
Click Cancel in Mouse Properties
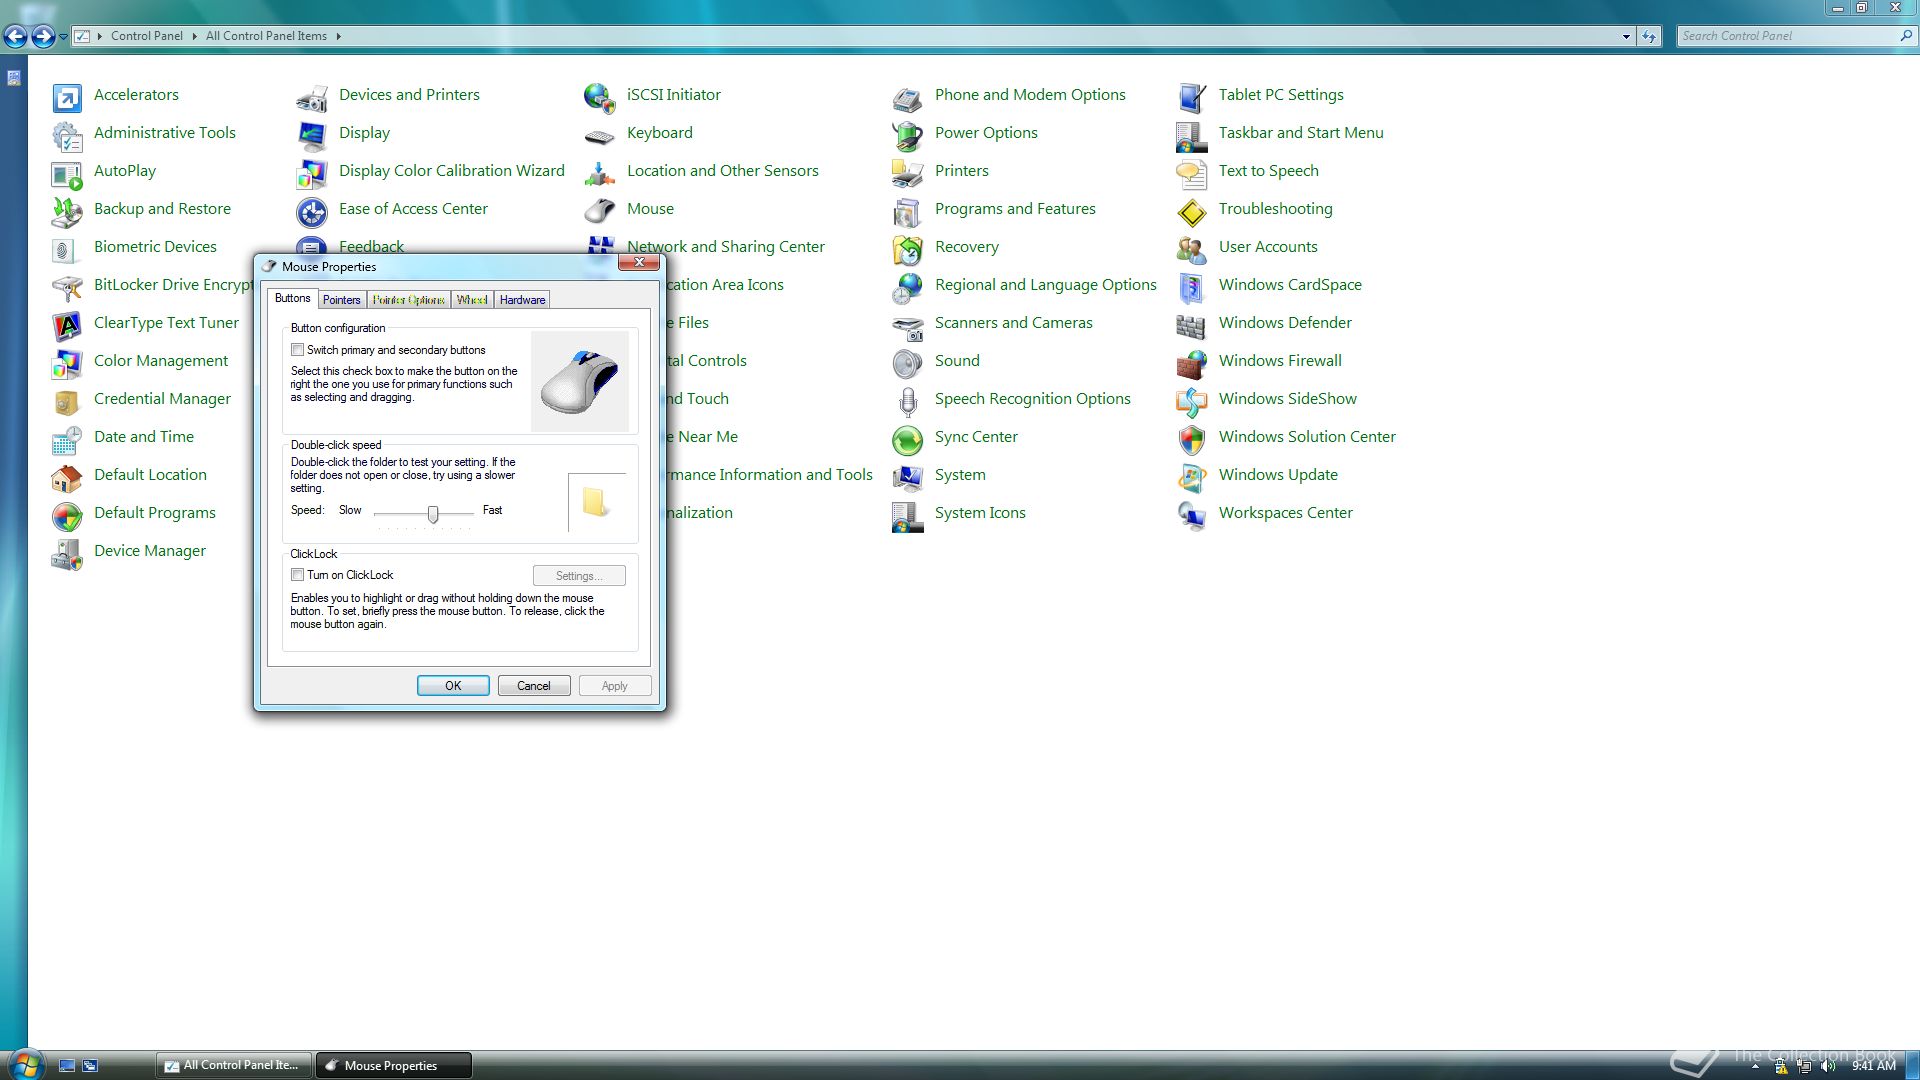pyautogui.click(x=534, y=686)
